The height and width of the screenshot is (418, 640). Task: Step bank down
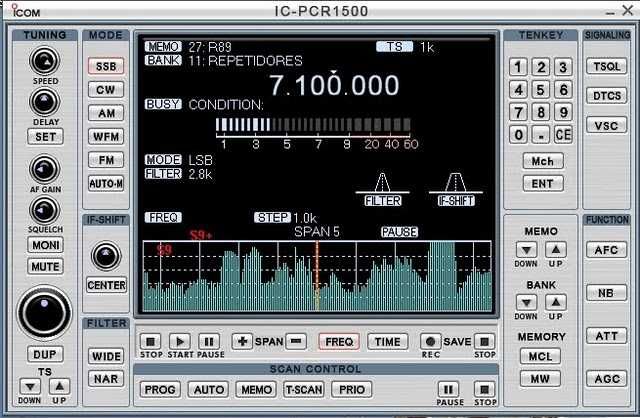(x=527, y=302)
